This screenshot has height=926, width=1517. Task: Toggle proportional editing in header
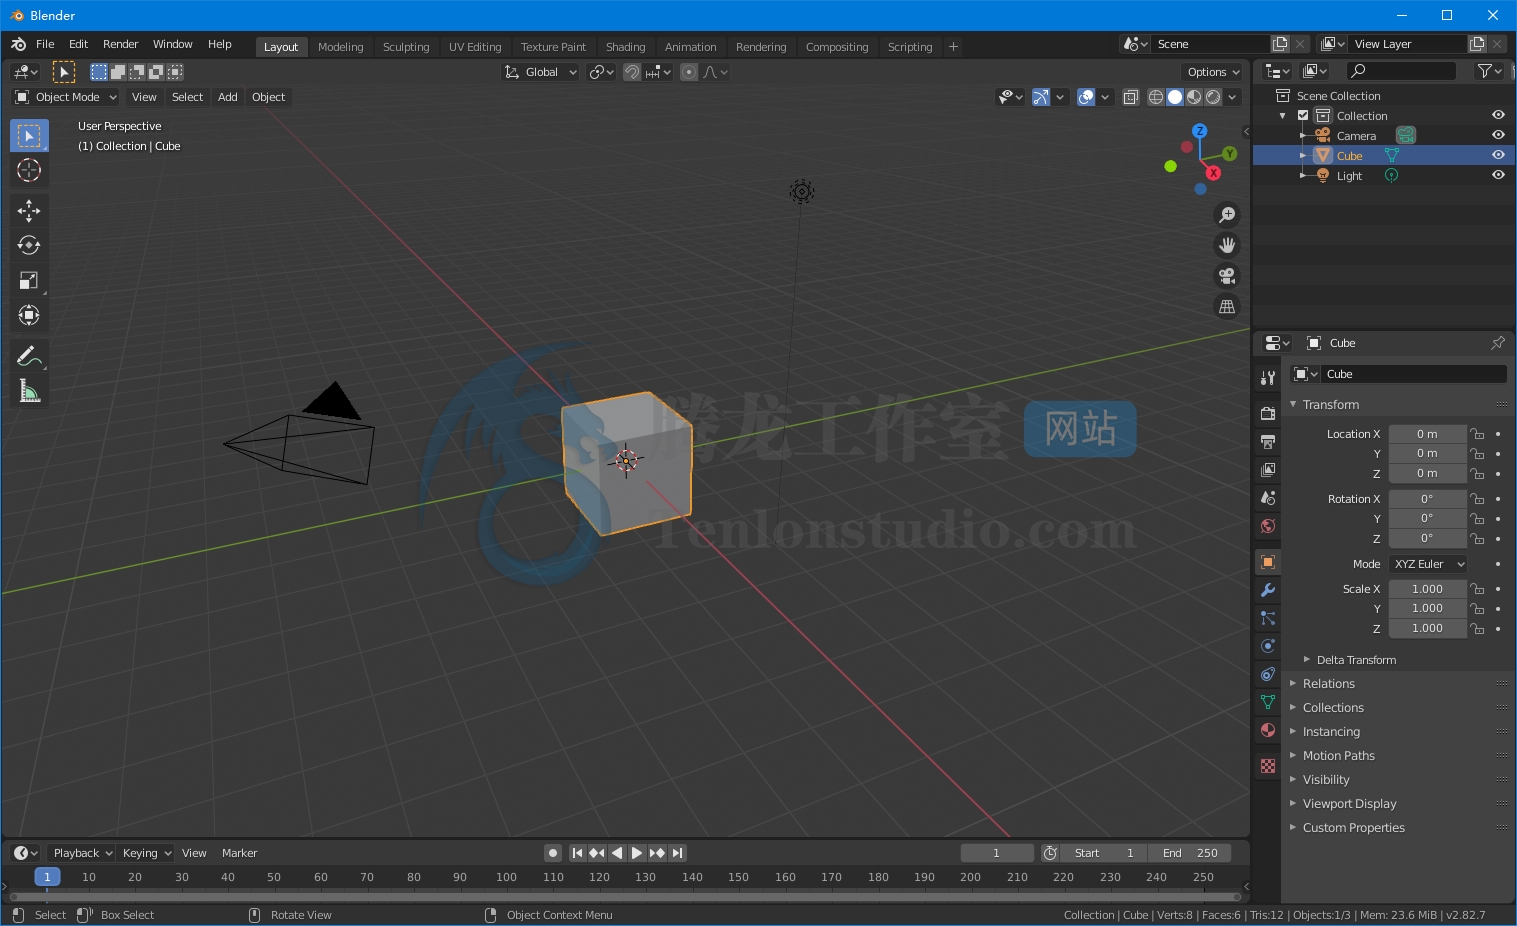[x=689, y=72]
